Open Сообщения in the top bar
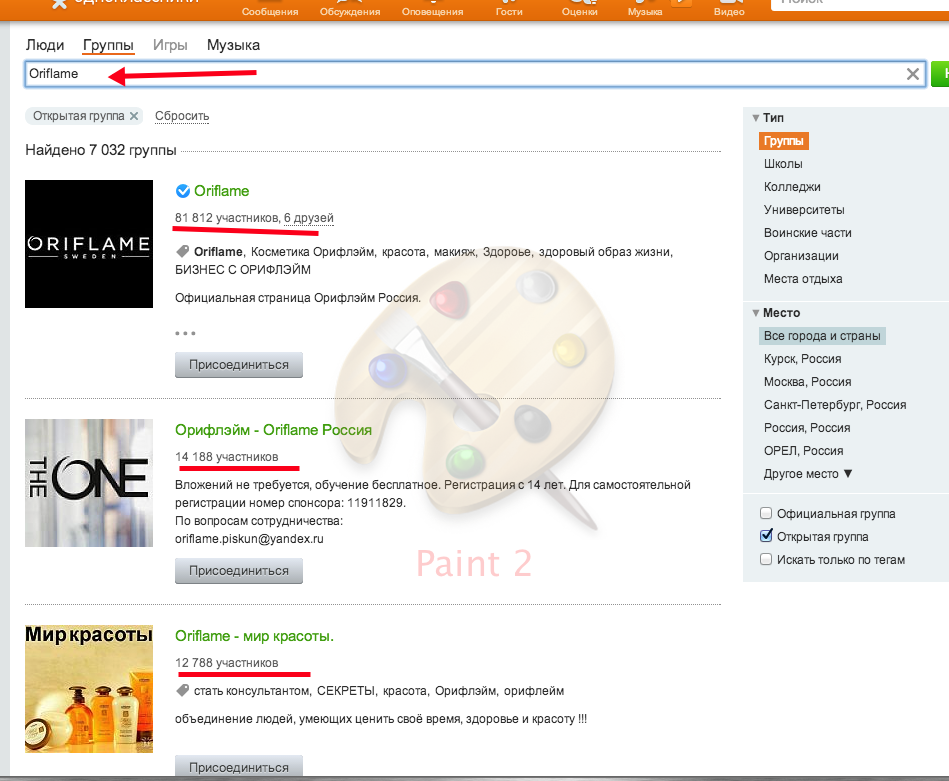Viewport: 949px width, 781px height. [x=270, y=11]
